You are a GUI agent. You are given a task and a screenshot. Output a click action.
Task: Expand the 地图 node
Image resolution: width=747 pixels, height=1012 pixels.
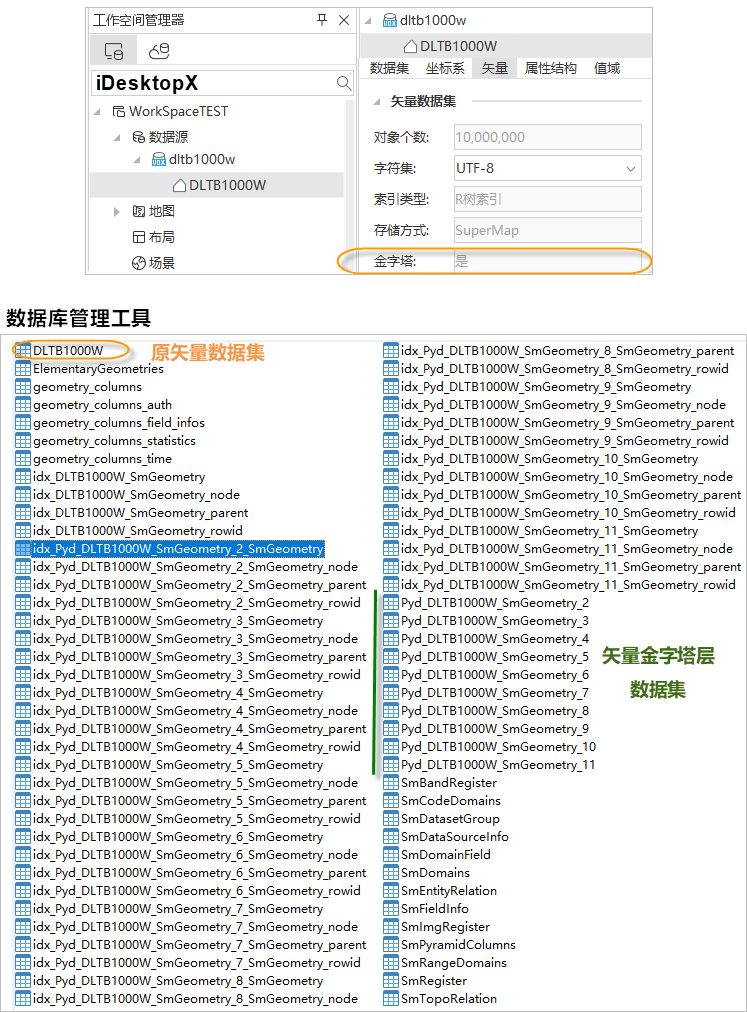tap(118, 211)
